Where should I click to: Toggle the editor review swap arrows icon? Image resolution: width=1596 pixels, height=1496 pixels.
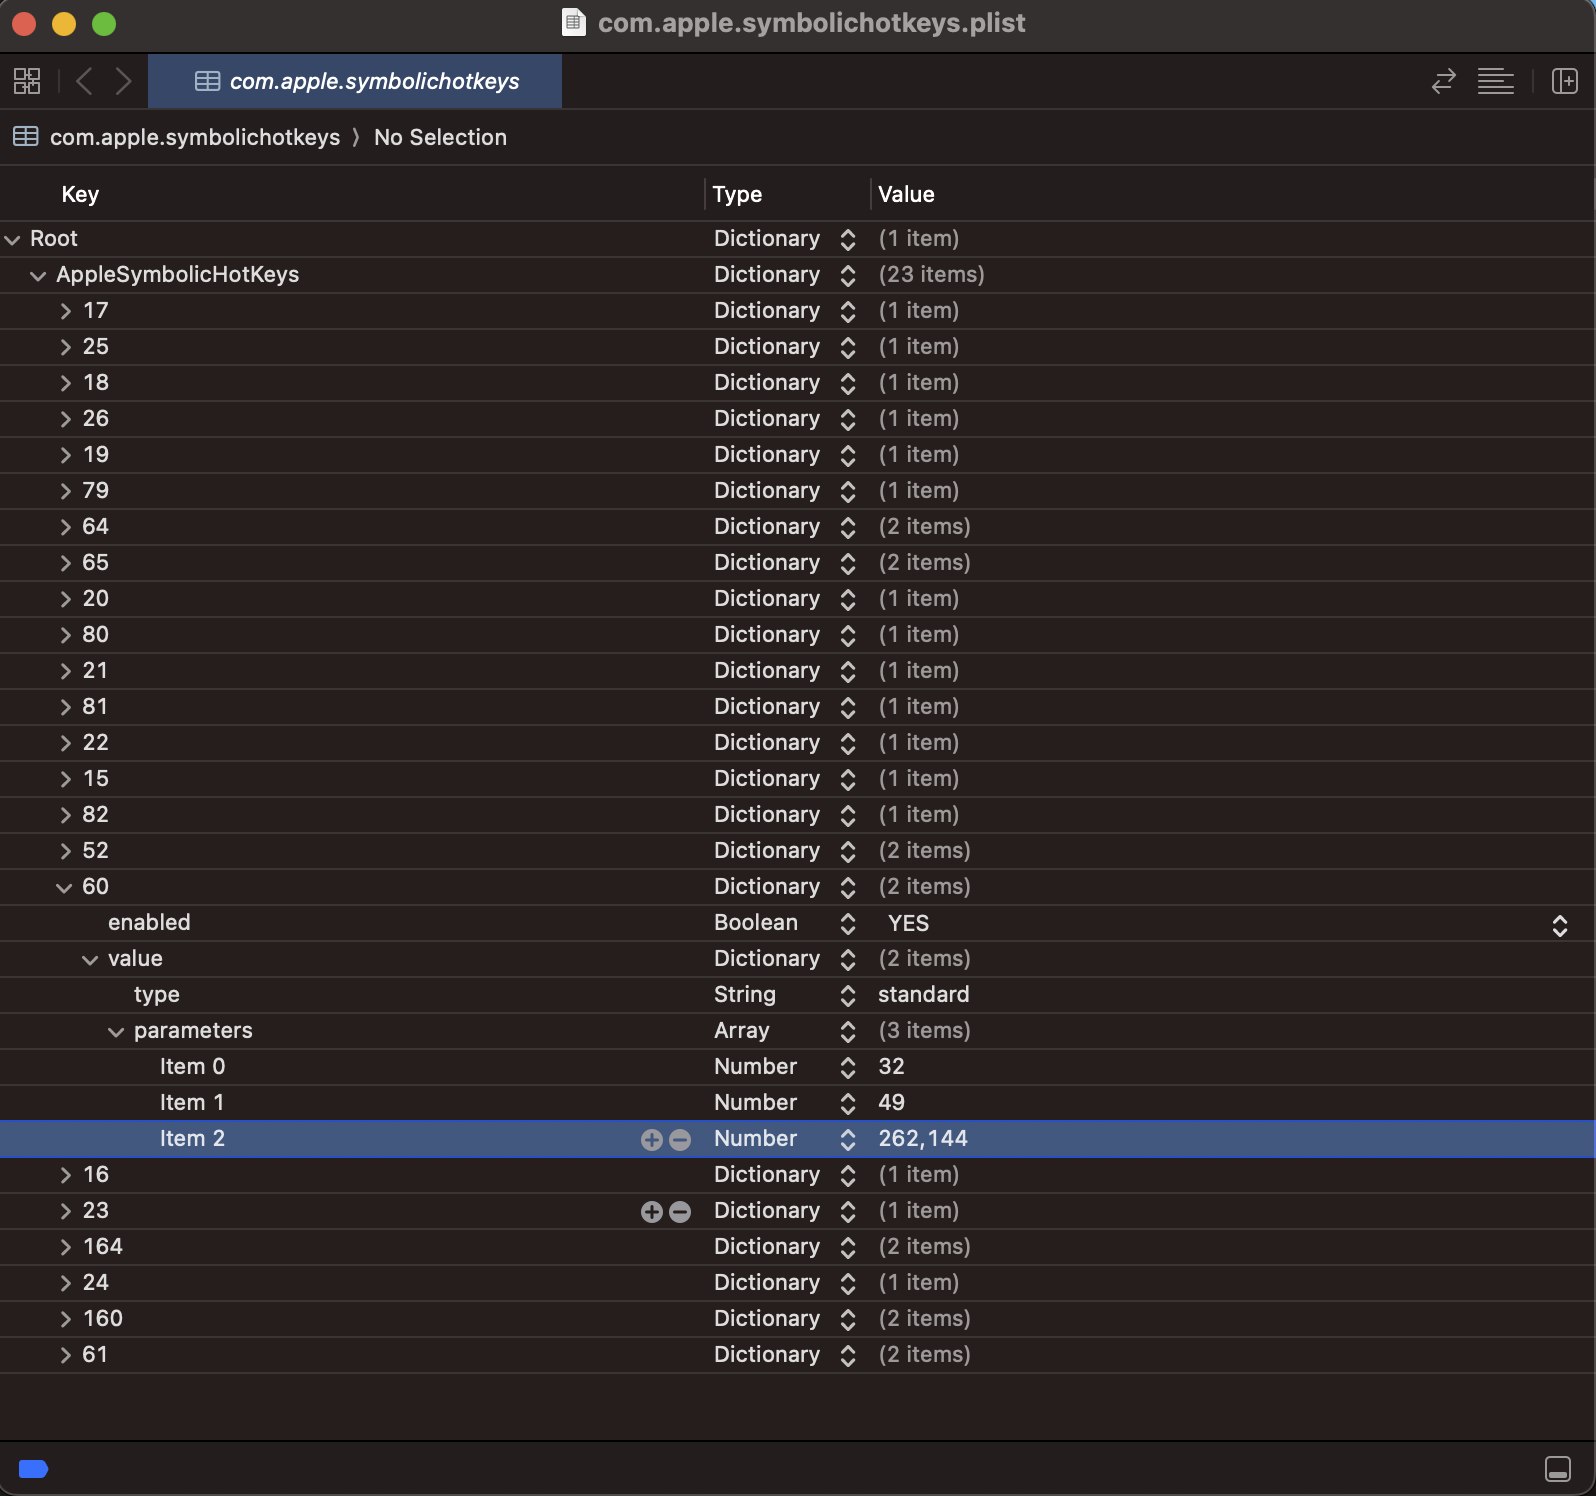1443,81
